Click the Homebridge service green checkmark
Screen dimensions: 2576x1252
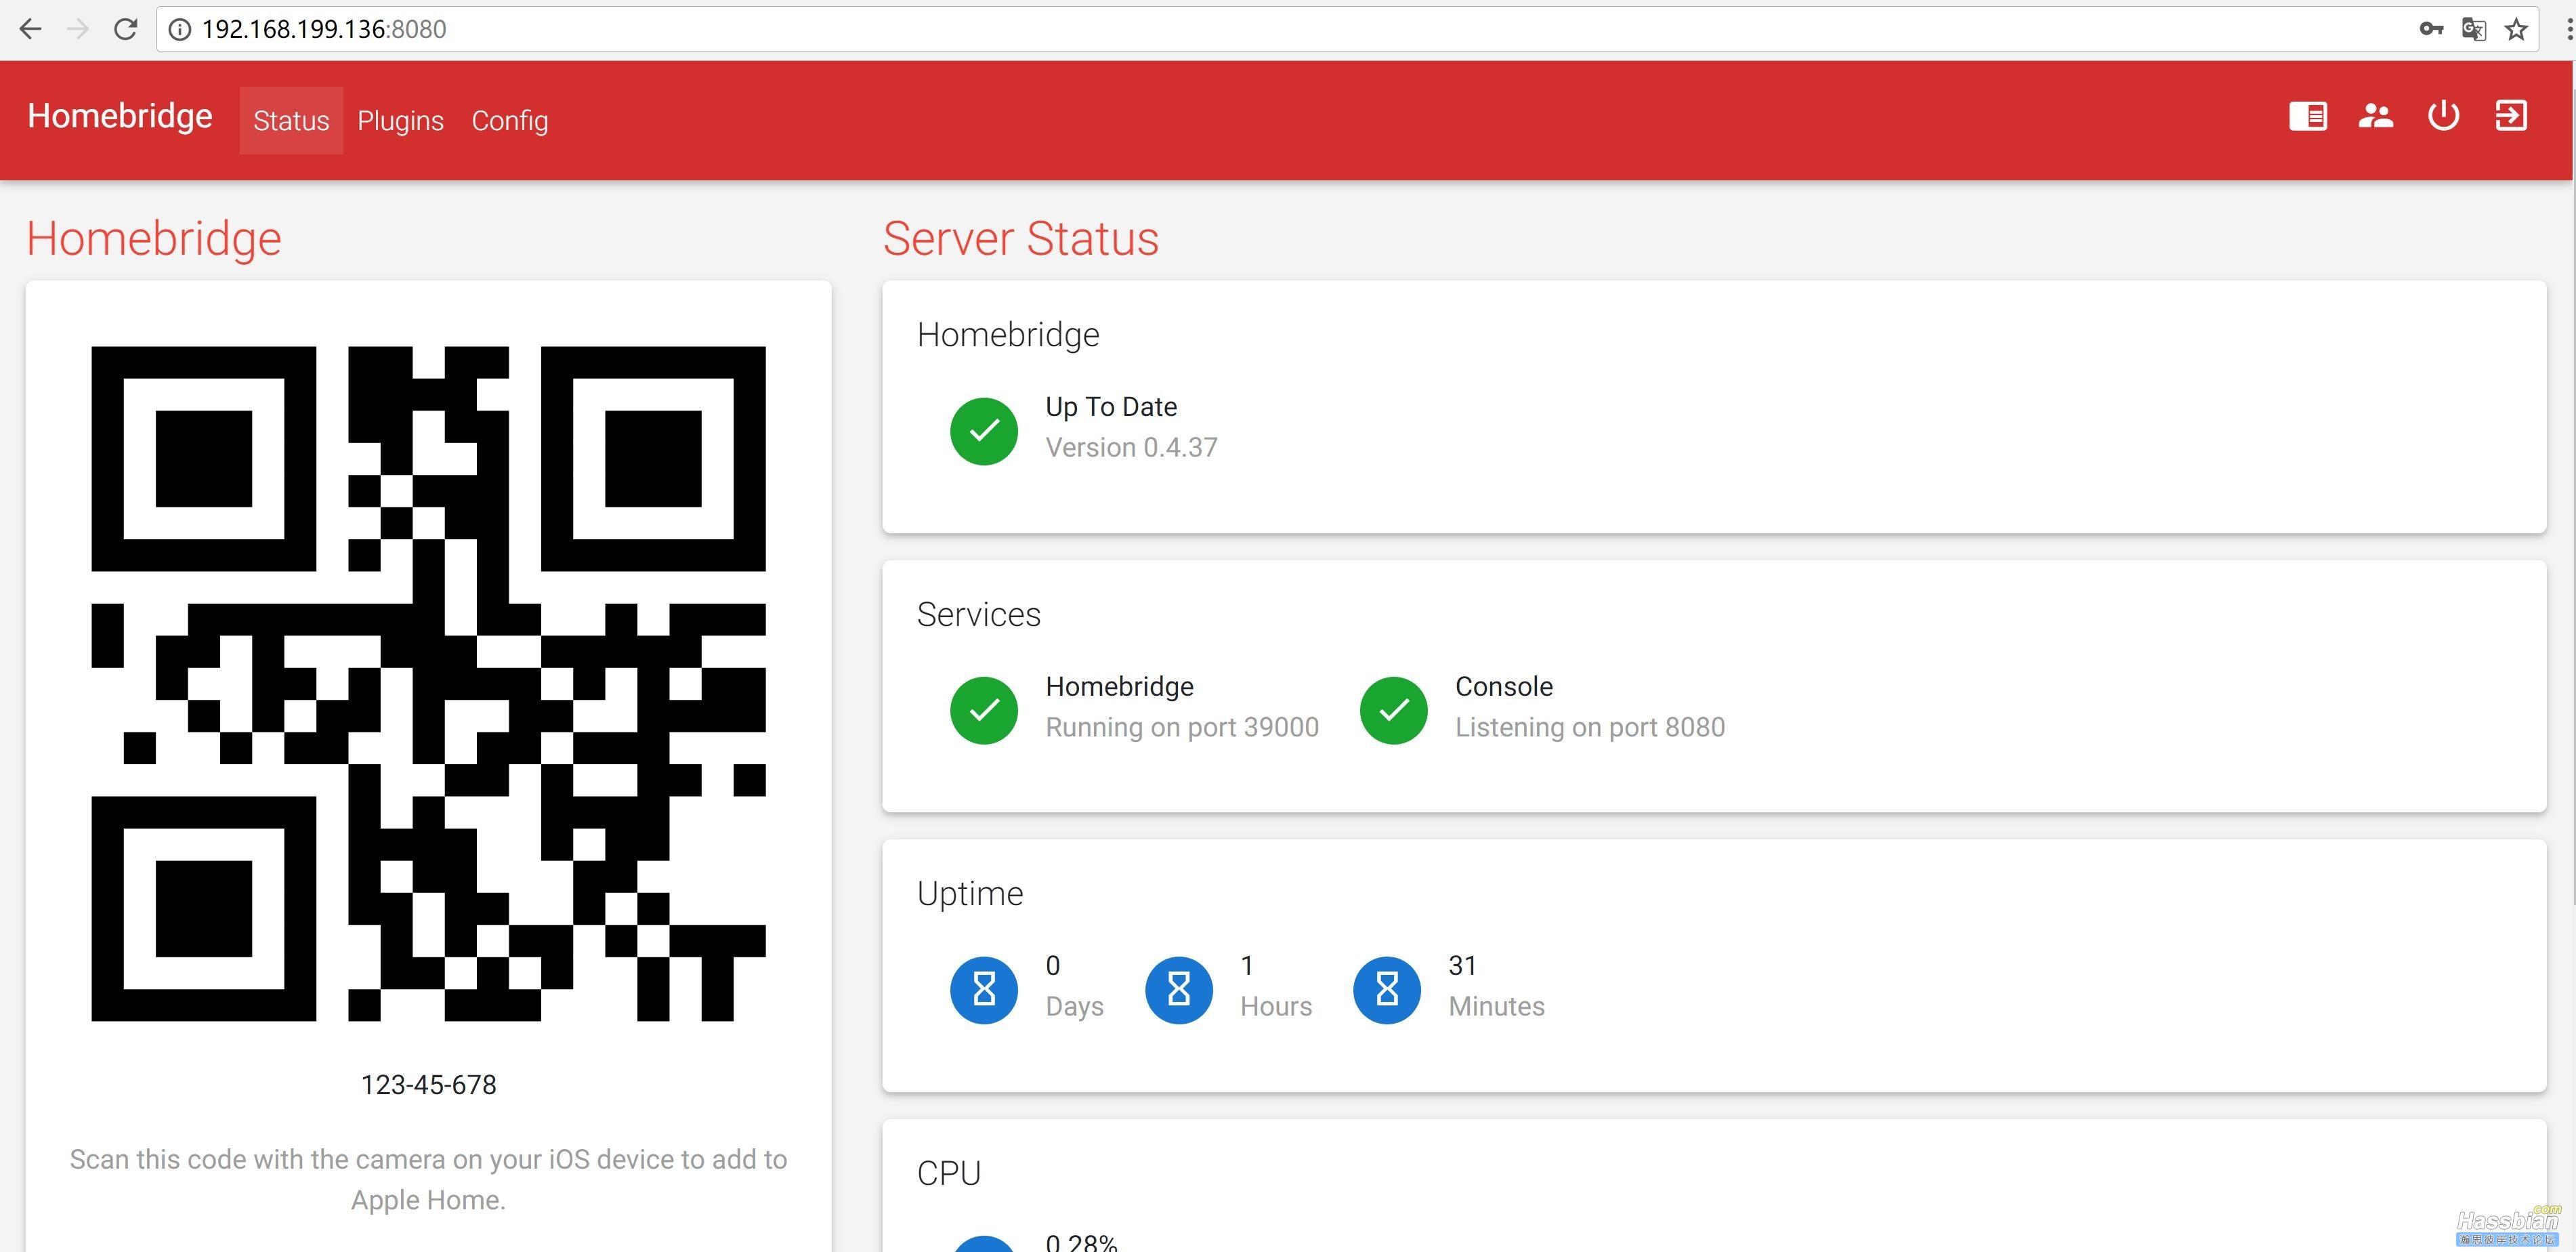984,710
